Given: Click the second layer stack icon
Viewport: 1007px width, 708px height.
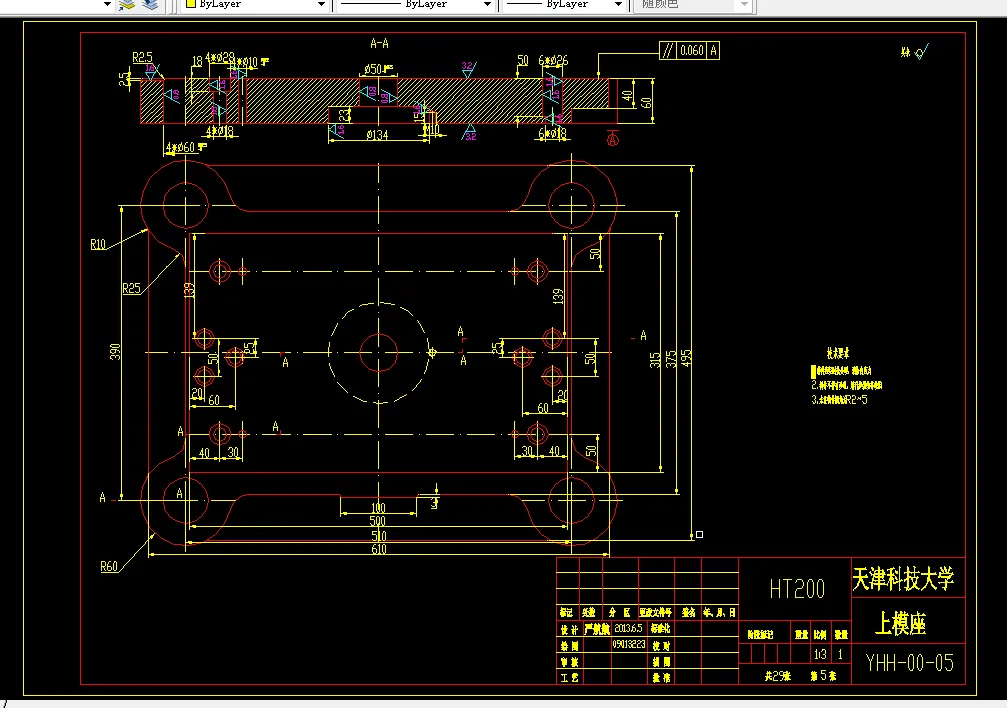Looking at the screenshot, I should [x=150, y=5].
